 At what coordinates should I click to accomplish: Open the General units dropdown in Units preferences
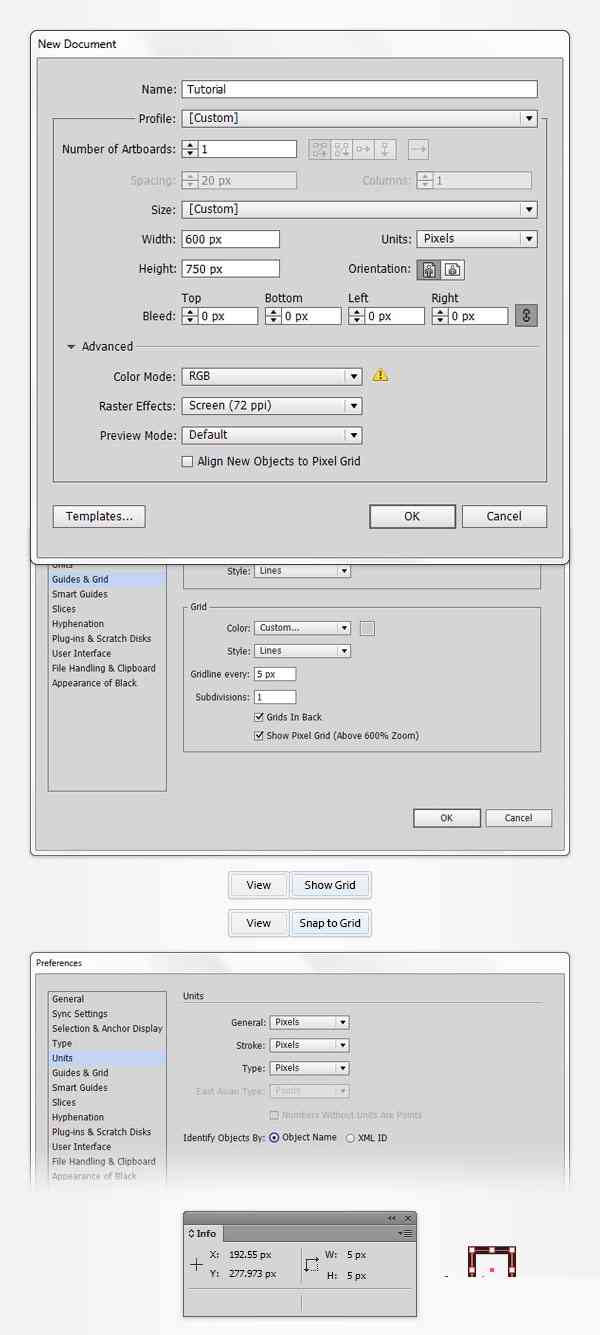[309, 1023]
